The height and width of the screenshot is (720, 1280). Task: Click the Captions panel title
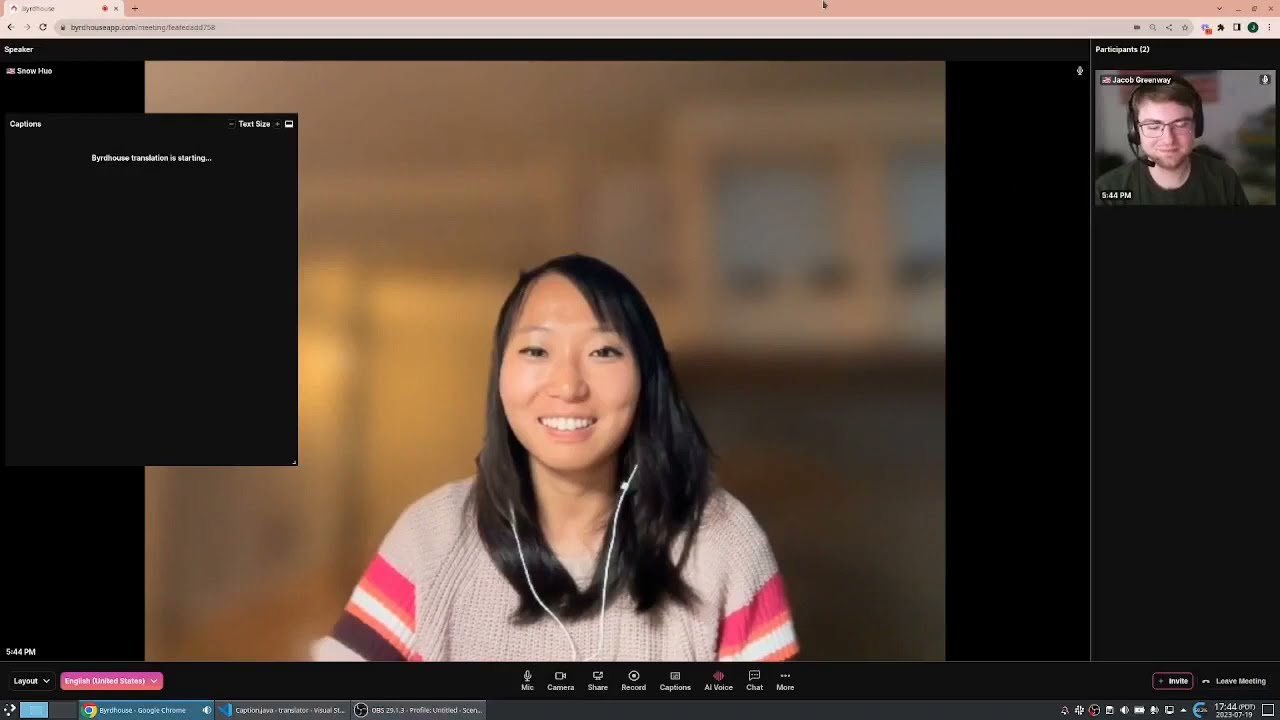pos(25,124)
